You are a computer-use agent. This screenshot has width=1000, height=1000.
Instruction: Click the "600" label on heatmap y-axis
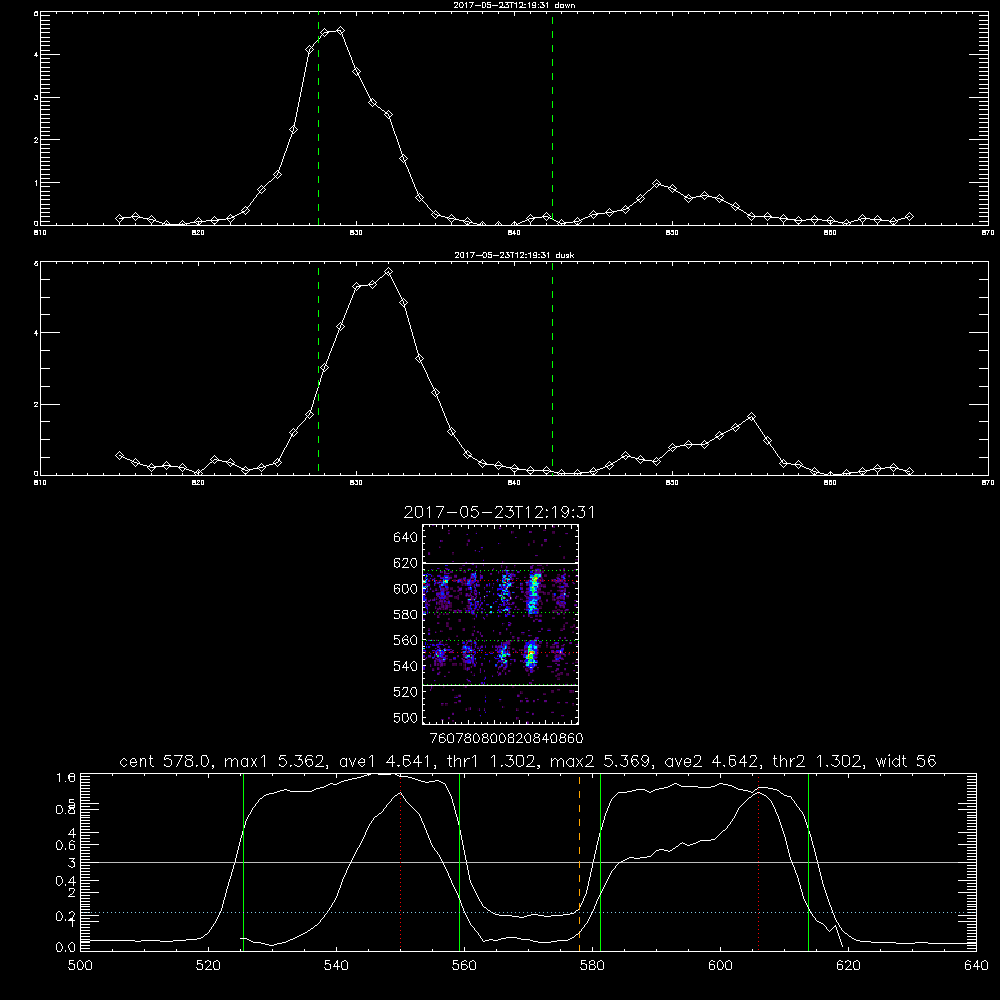coord(406,589)
